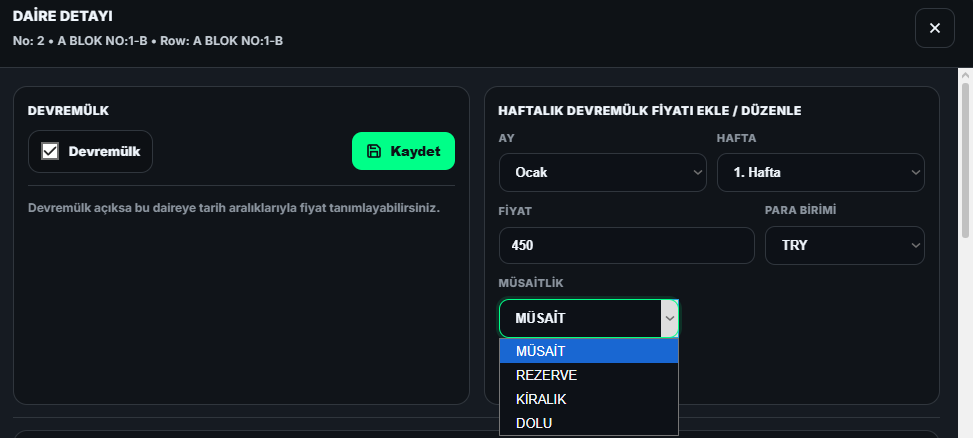The width and height of the screenshot is (973, 438).
Task: Click the floppy disk save icon
Action: [x=374, y=151]
